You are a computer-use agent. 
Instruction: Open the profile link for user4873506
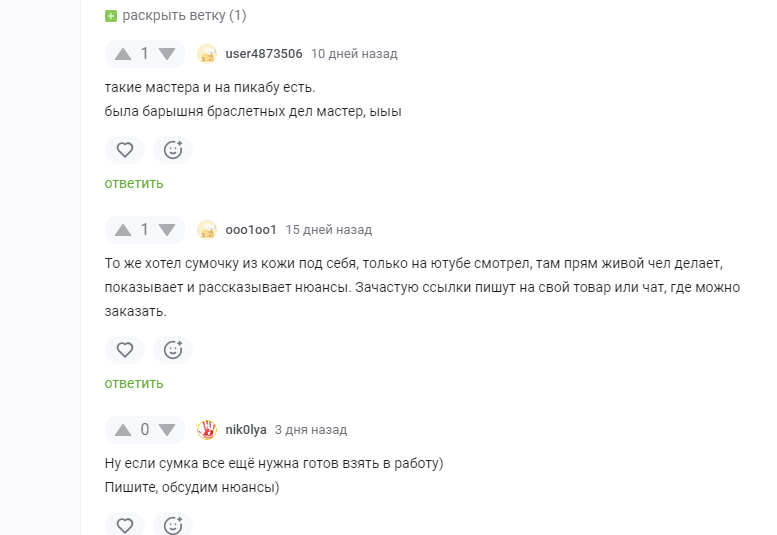[264, 54]
